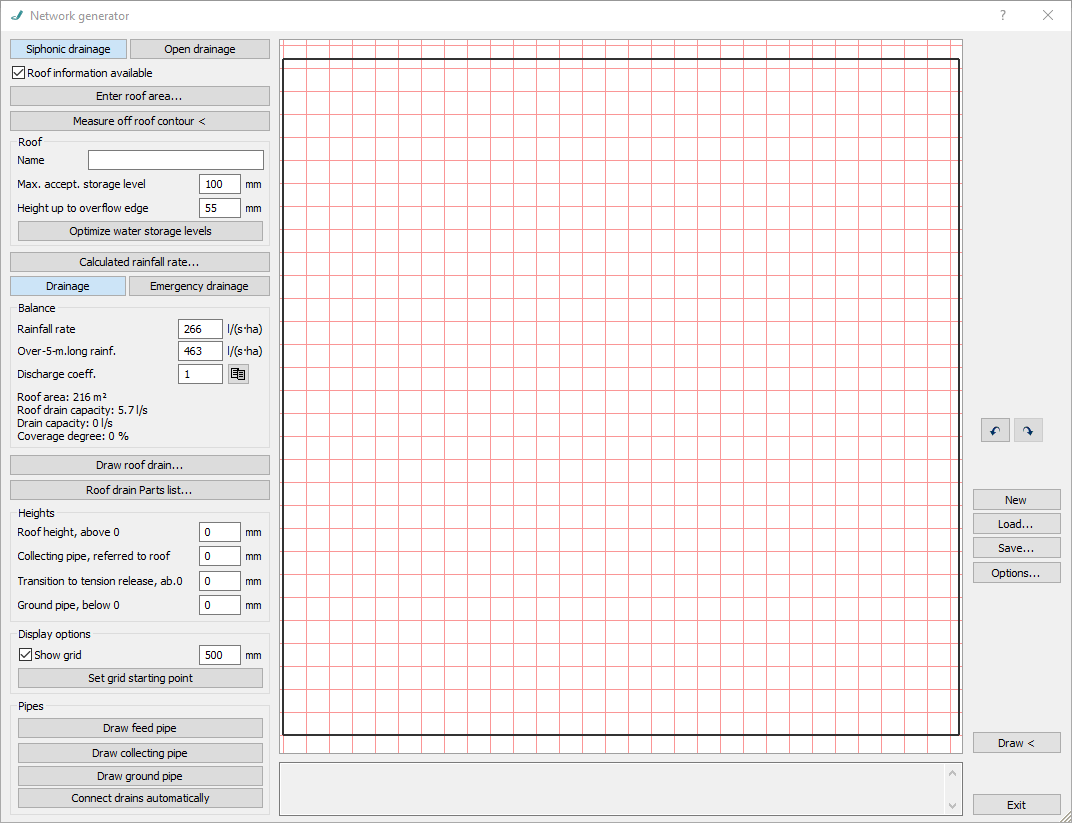Click 'Coverage degree: 0 %' text
Viewport: 1072px width, 823px height.
point(73,436)
